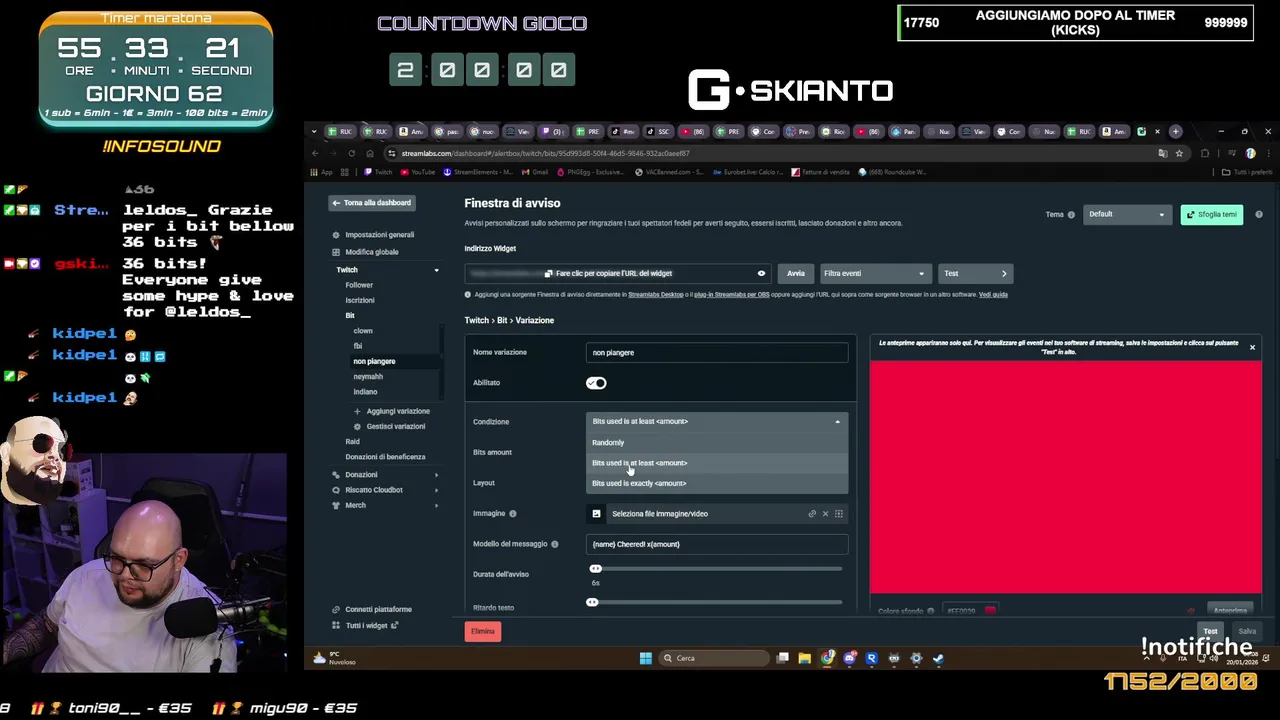Close the preview notice with X
The width and height of the screenshot is (1280, 720).
[x=1252, y=348]
